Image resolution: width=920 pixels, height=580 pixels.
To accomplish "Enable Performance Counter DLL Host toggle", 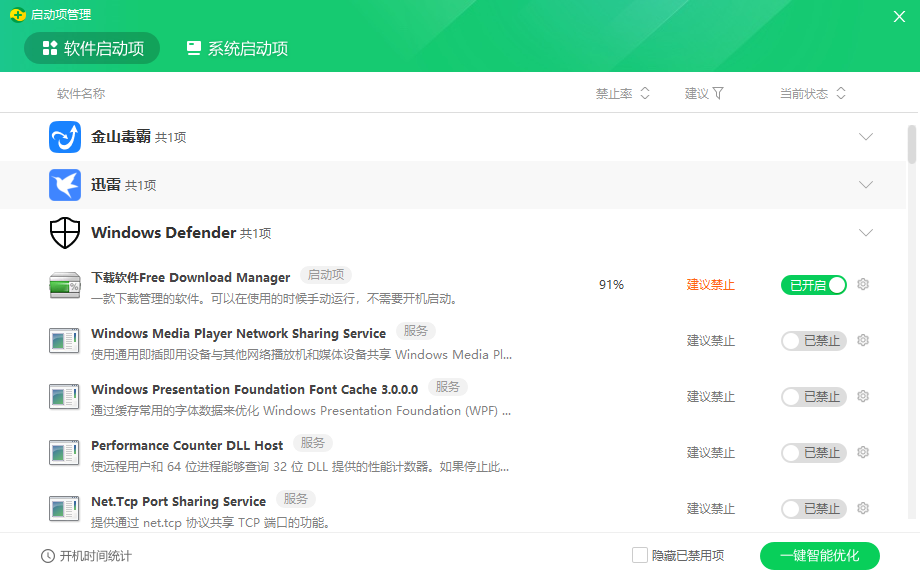I will tap(814, 453).
